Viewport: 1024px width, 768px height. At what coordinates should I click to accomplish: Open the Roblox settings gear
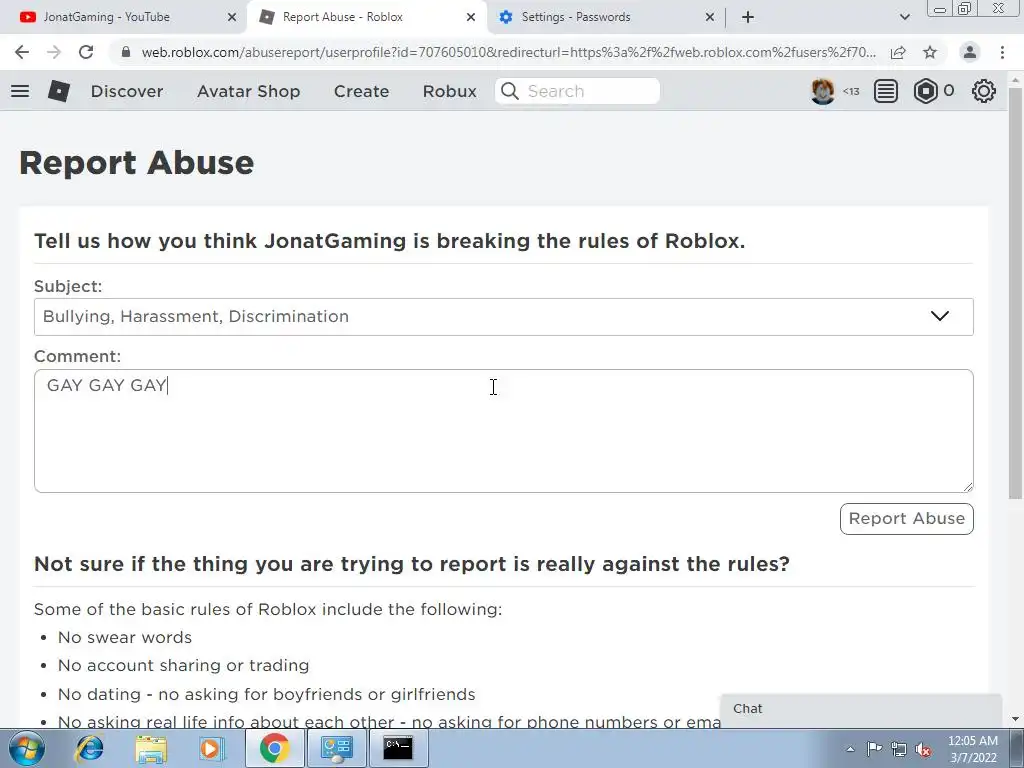click(x=984, y=91)
